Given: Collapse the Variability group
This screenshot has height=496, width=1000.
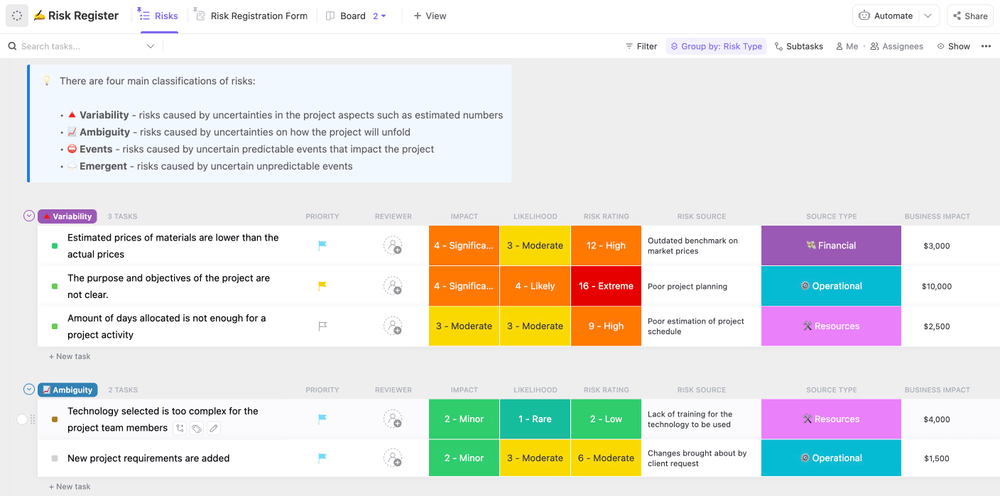Looking at the screenshot, I should [x=29, y=216].
